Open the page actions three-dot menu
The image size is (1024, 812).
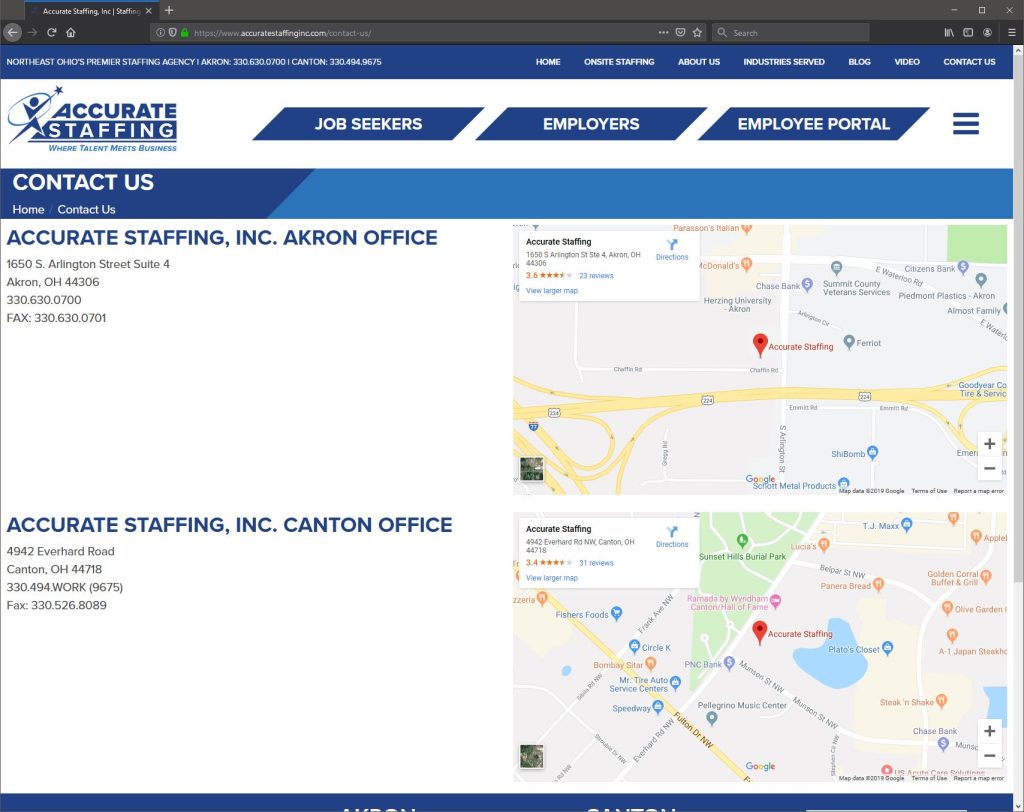pos(663,32)
